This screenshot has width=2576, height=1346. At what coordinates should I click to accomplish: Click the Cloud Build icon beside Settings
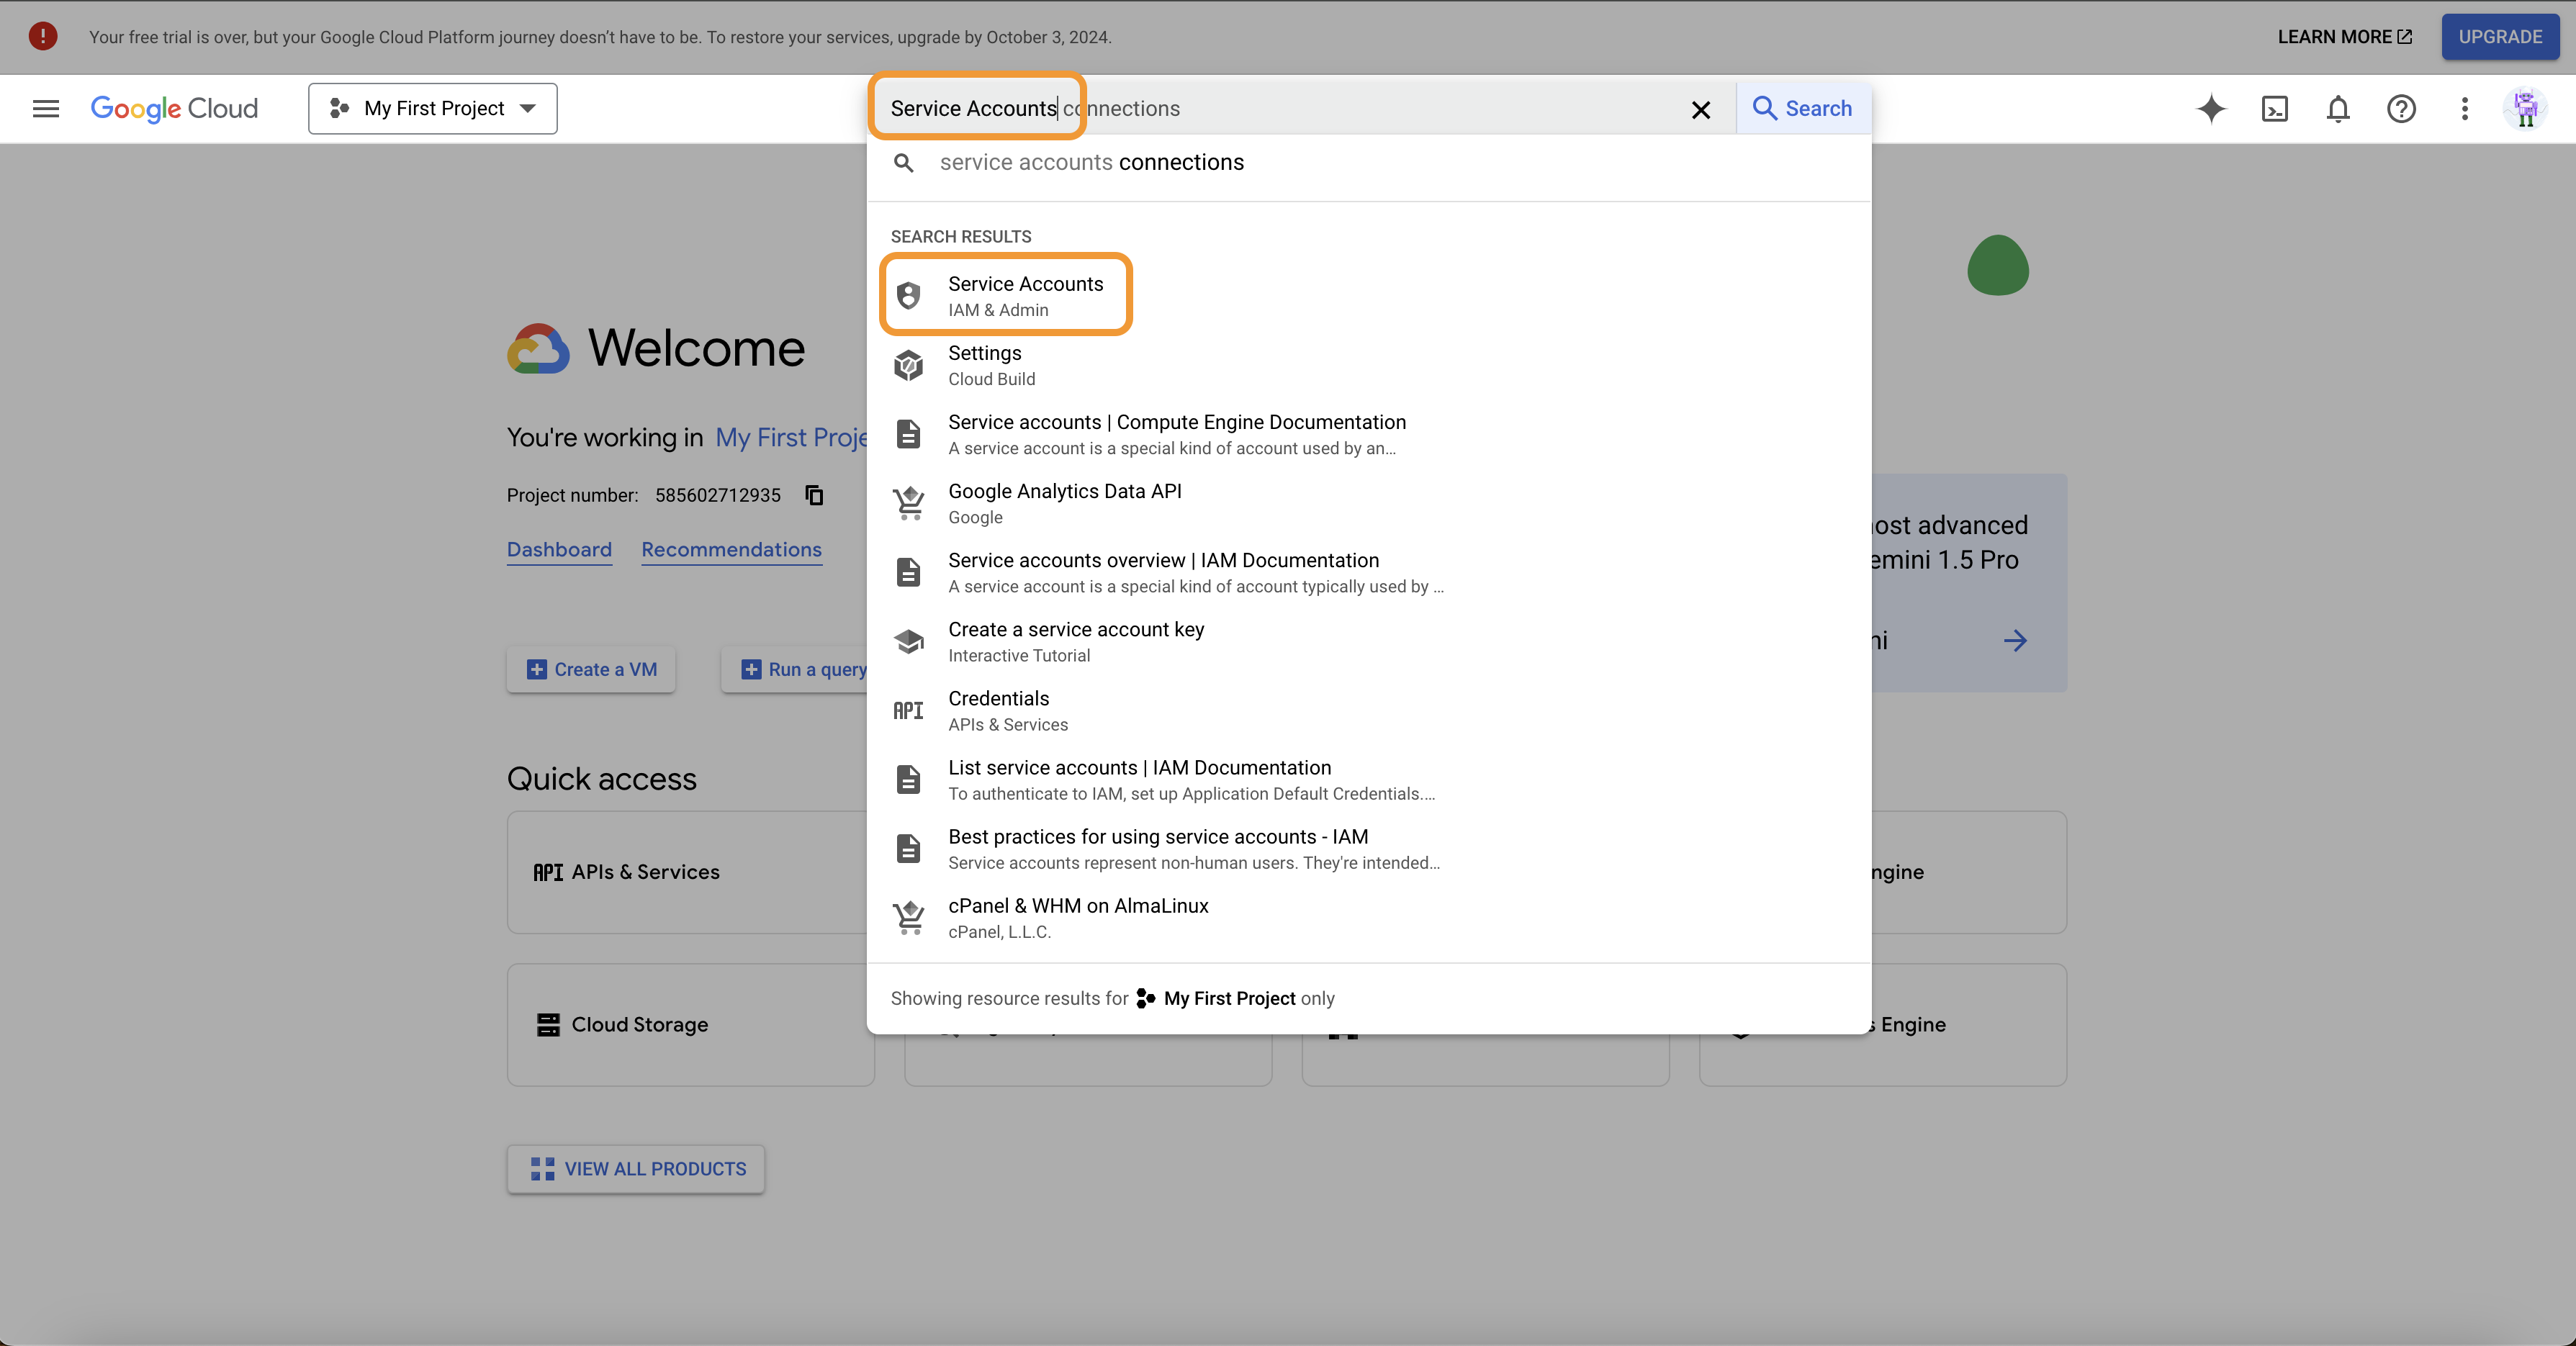[x=908, y=365]
